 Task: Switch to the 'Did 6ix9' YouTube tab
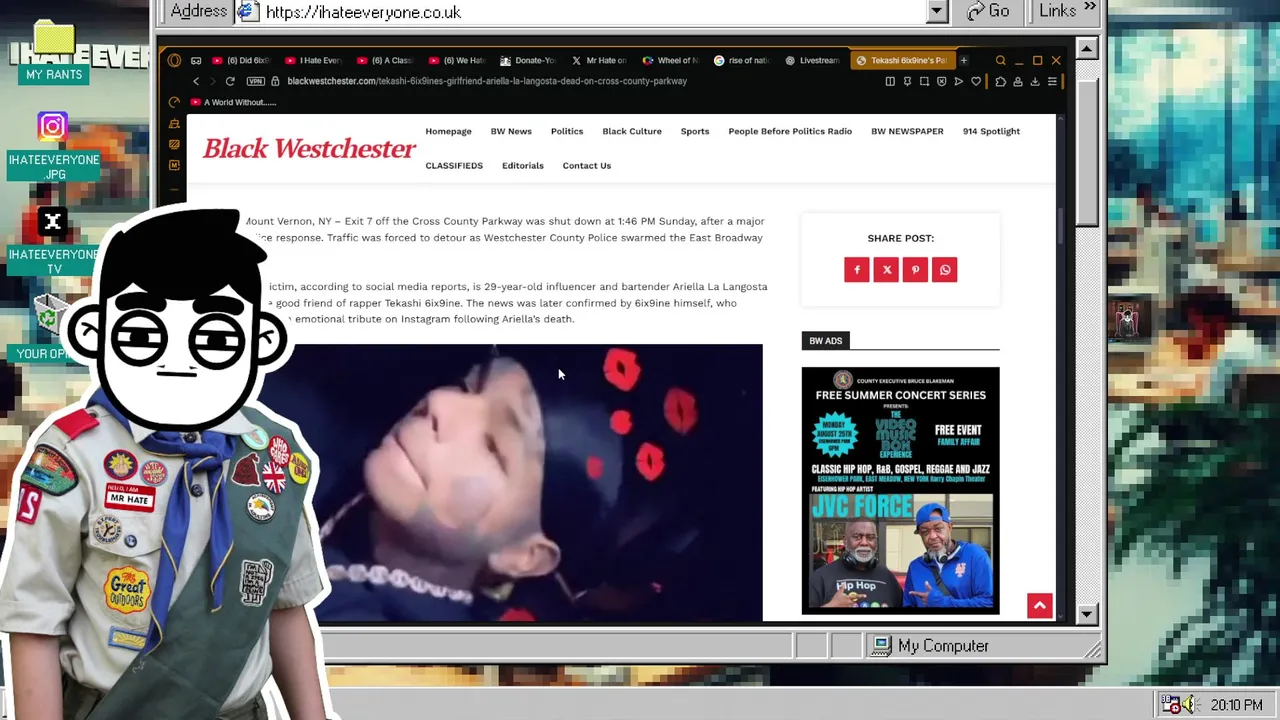click(x=241, y=60)
